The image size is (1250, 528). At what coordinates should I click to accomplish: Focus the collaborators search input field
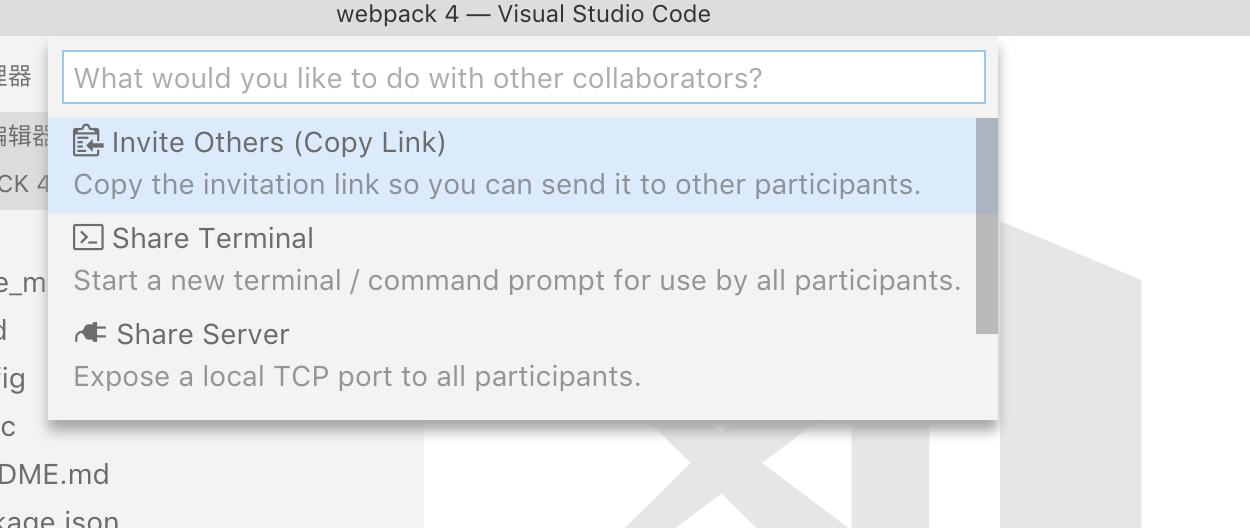524,78
